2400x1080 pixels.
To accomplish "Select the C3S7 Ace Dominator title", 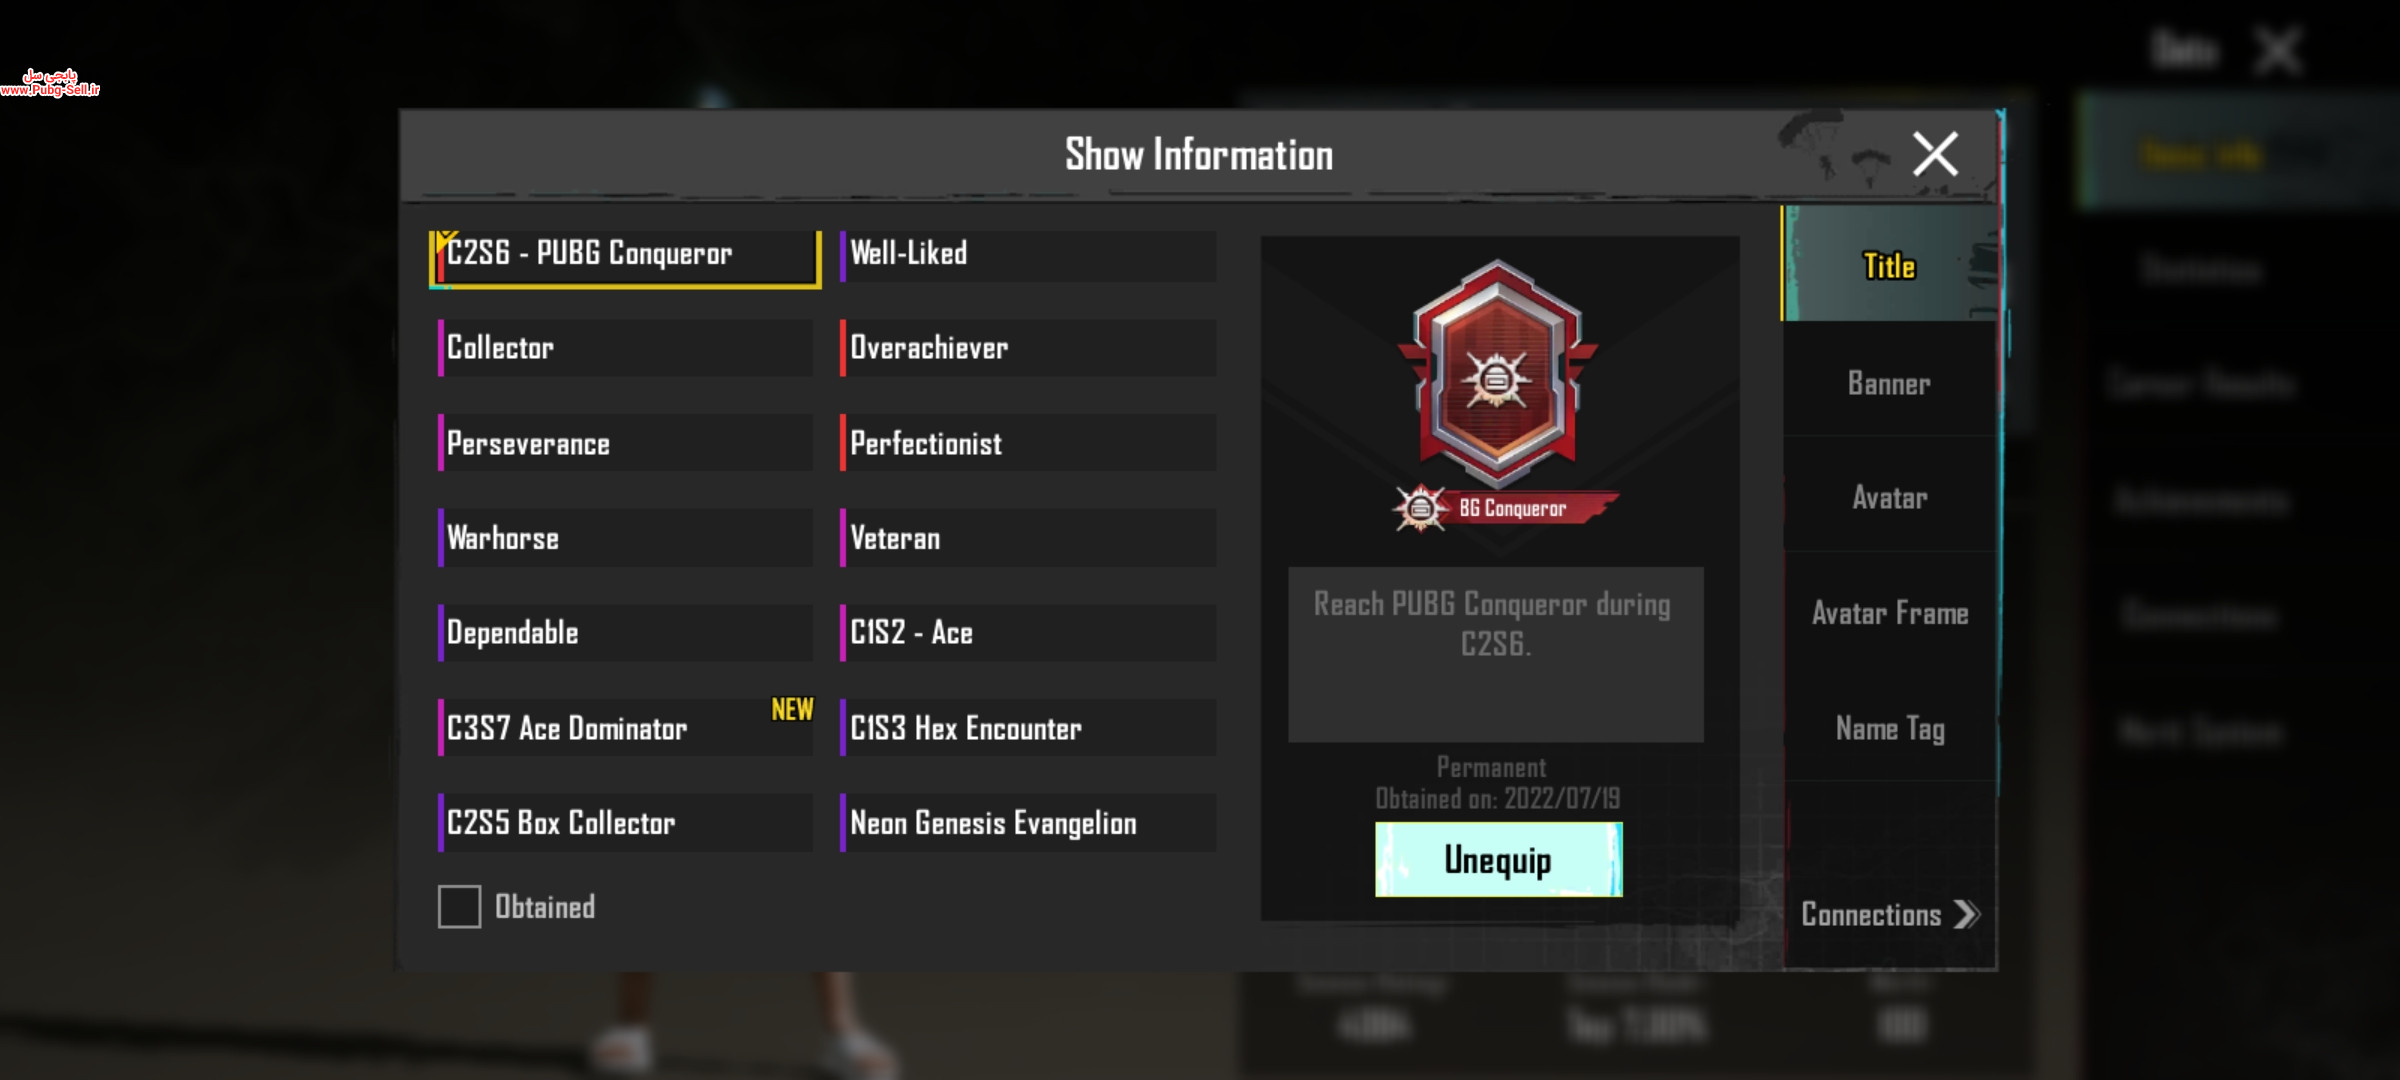I will coord(625,727).
